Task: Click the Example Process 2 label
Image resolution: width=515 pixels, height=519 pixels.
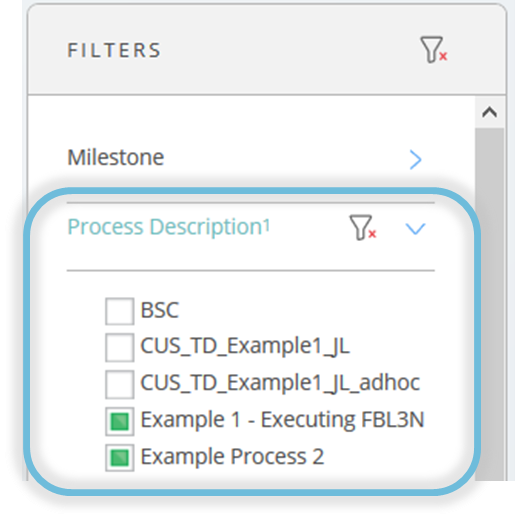Action: [x=232, y=456]
